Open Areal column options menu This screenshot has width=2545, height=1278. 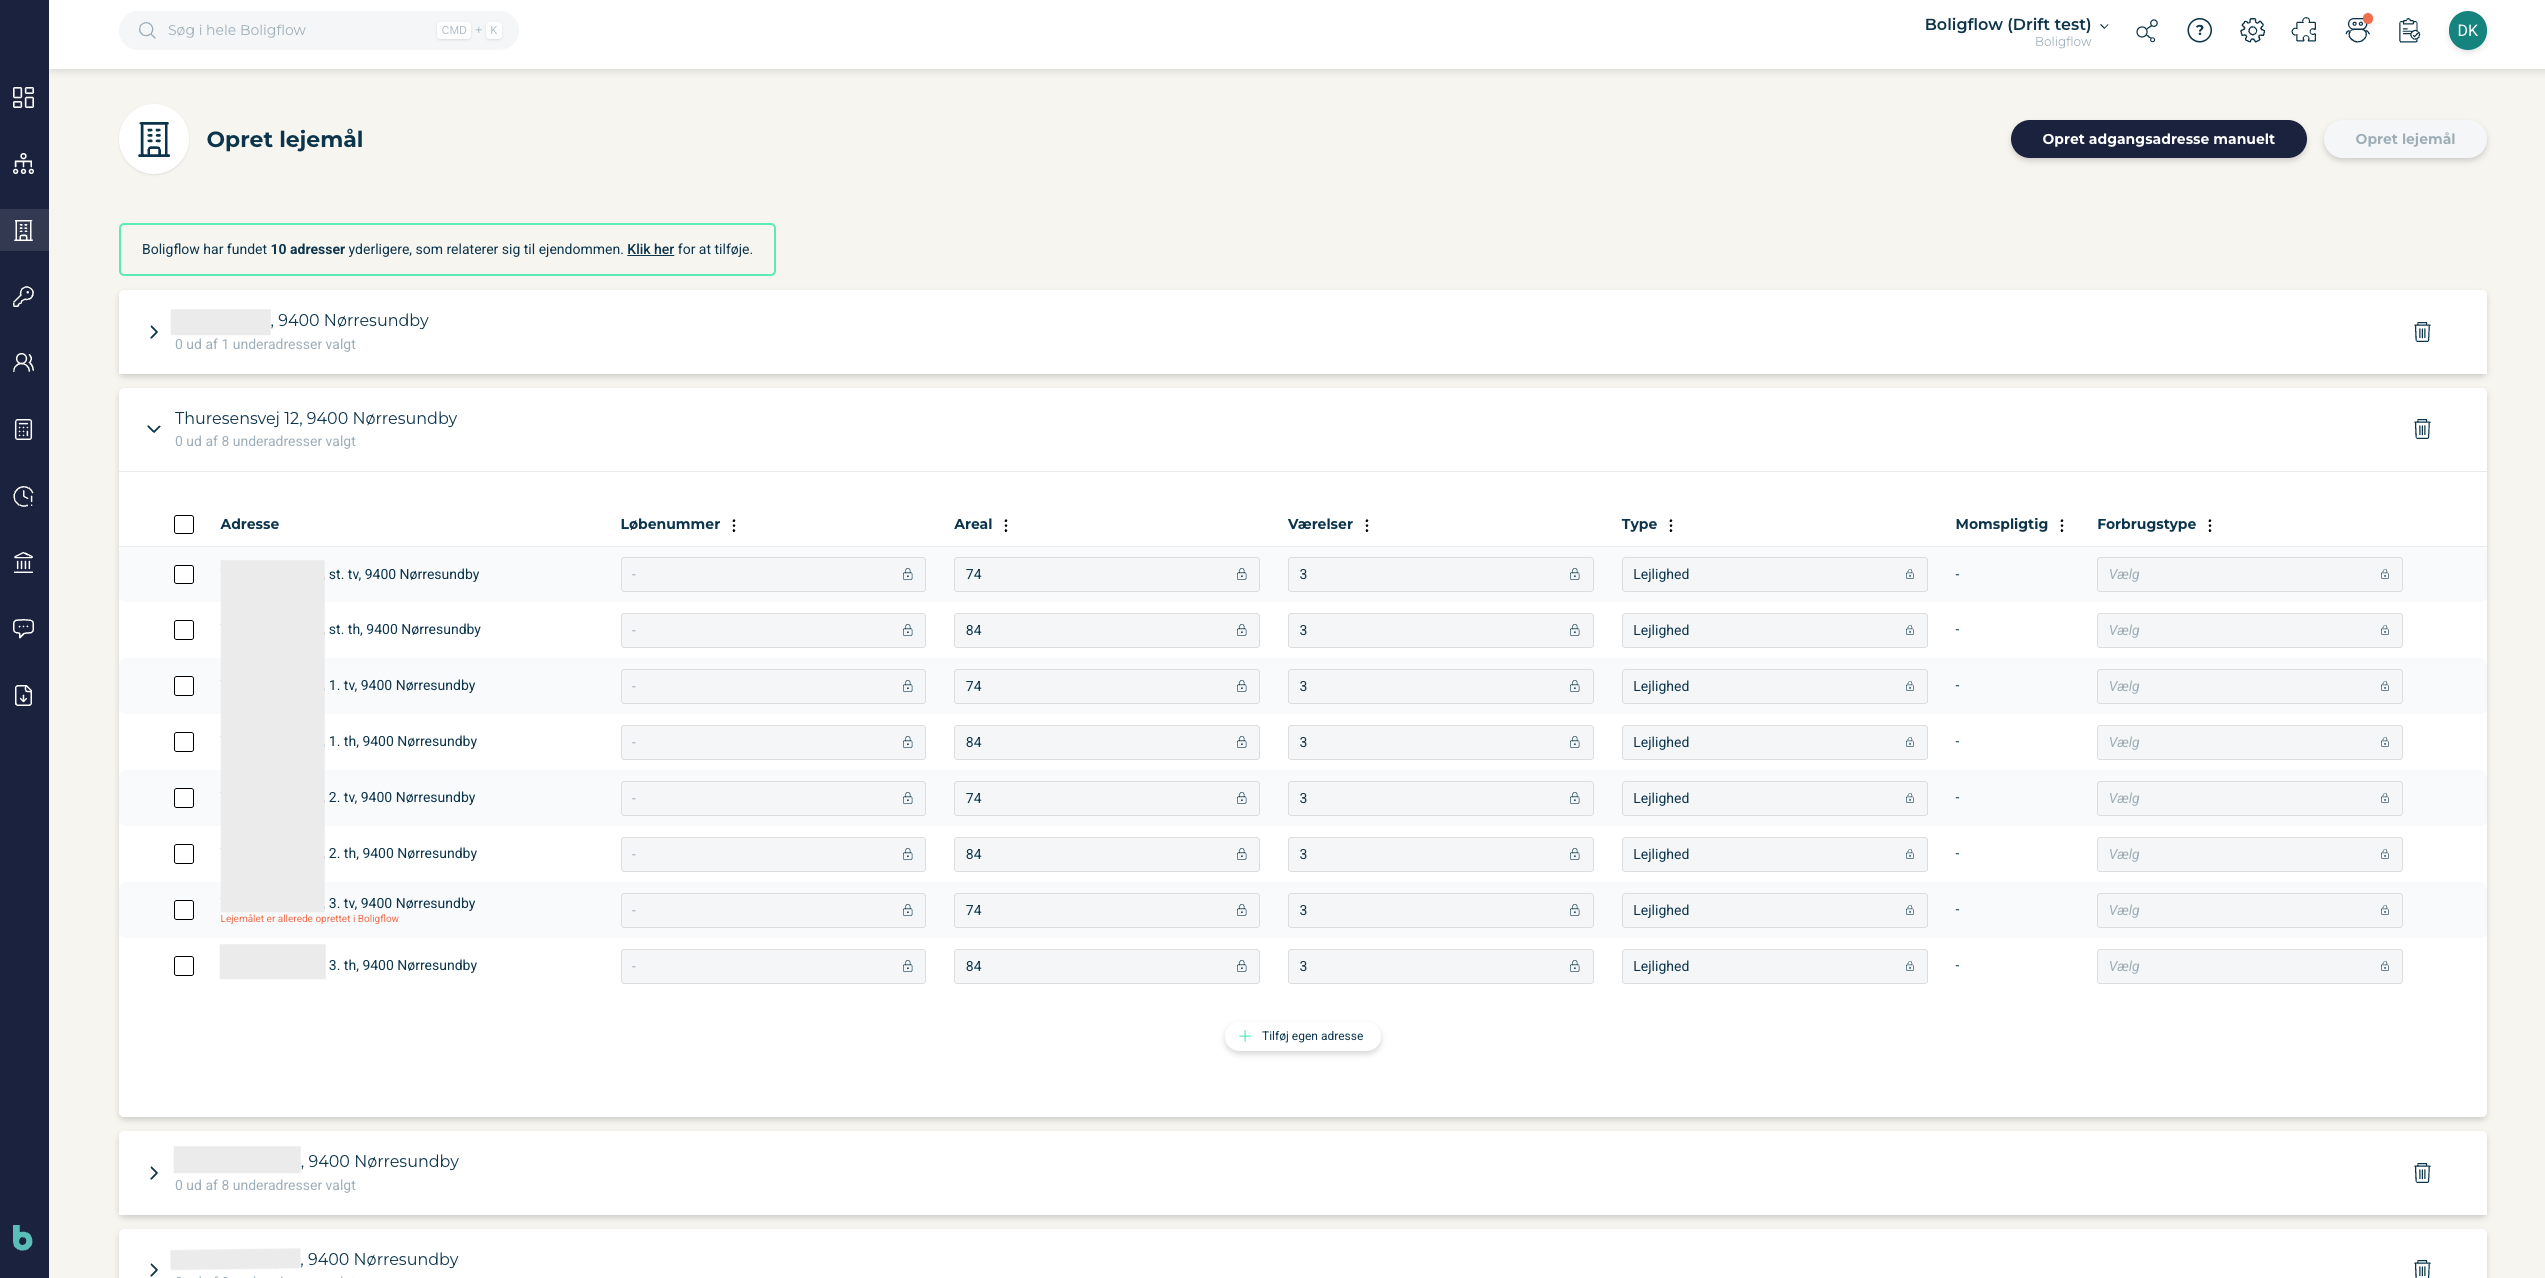point(1006,525)
